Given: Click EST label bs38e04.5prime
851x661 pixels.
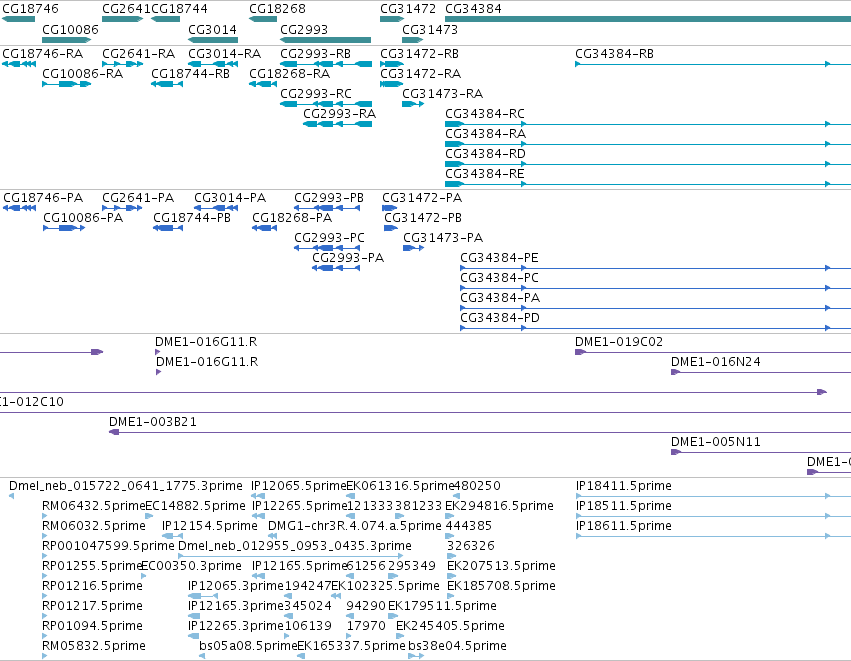Looking at the screenshot, I should pyautogui.click(x=457, y=647).
